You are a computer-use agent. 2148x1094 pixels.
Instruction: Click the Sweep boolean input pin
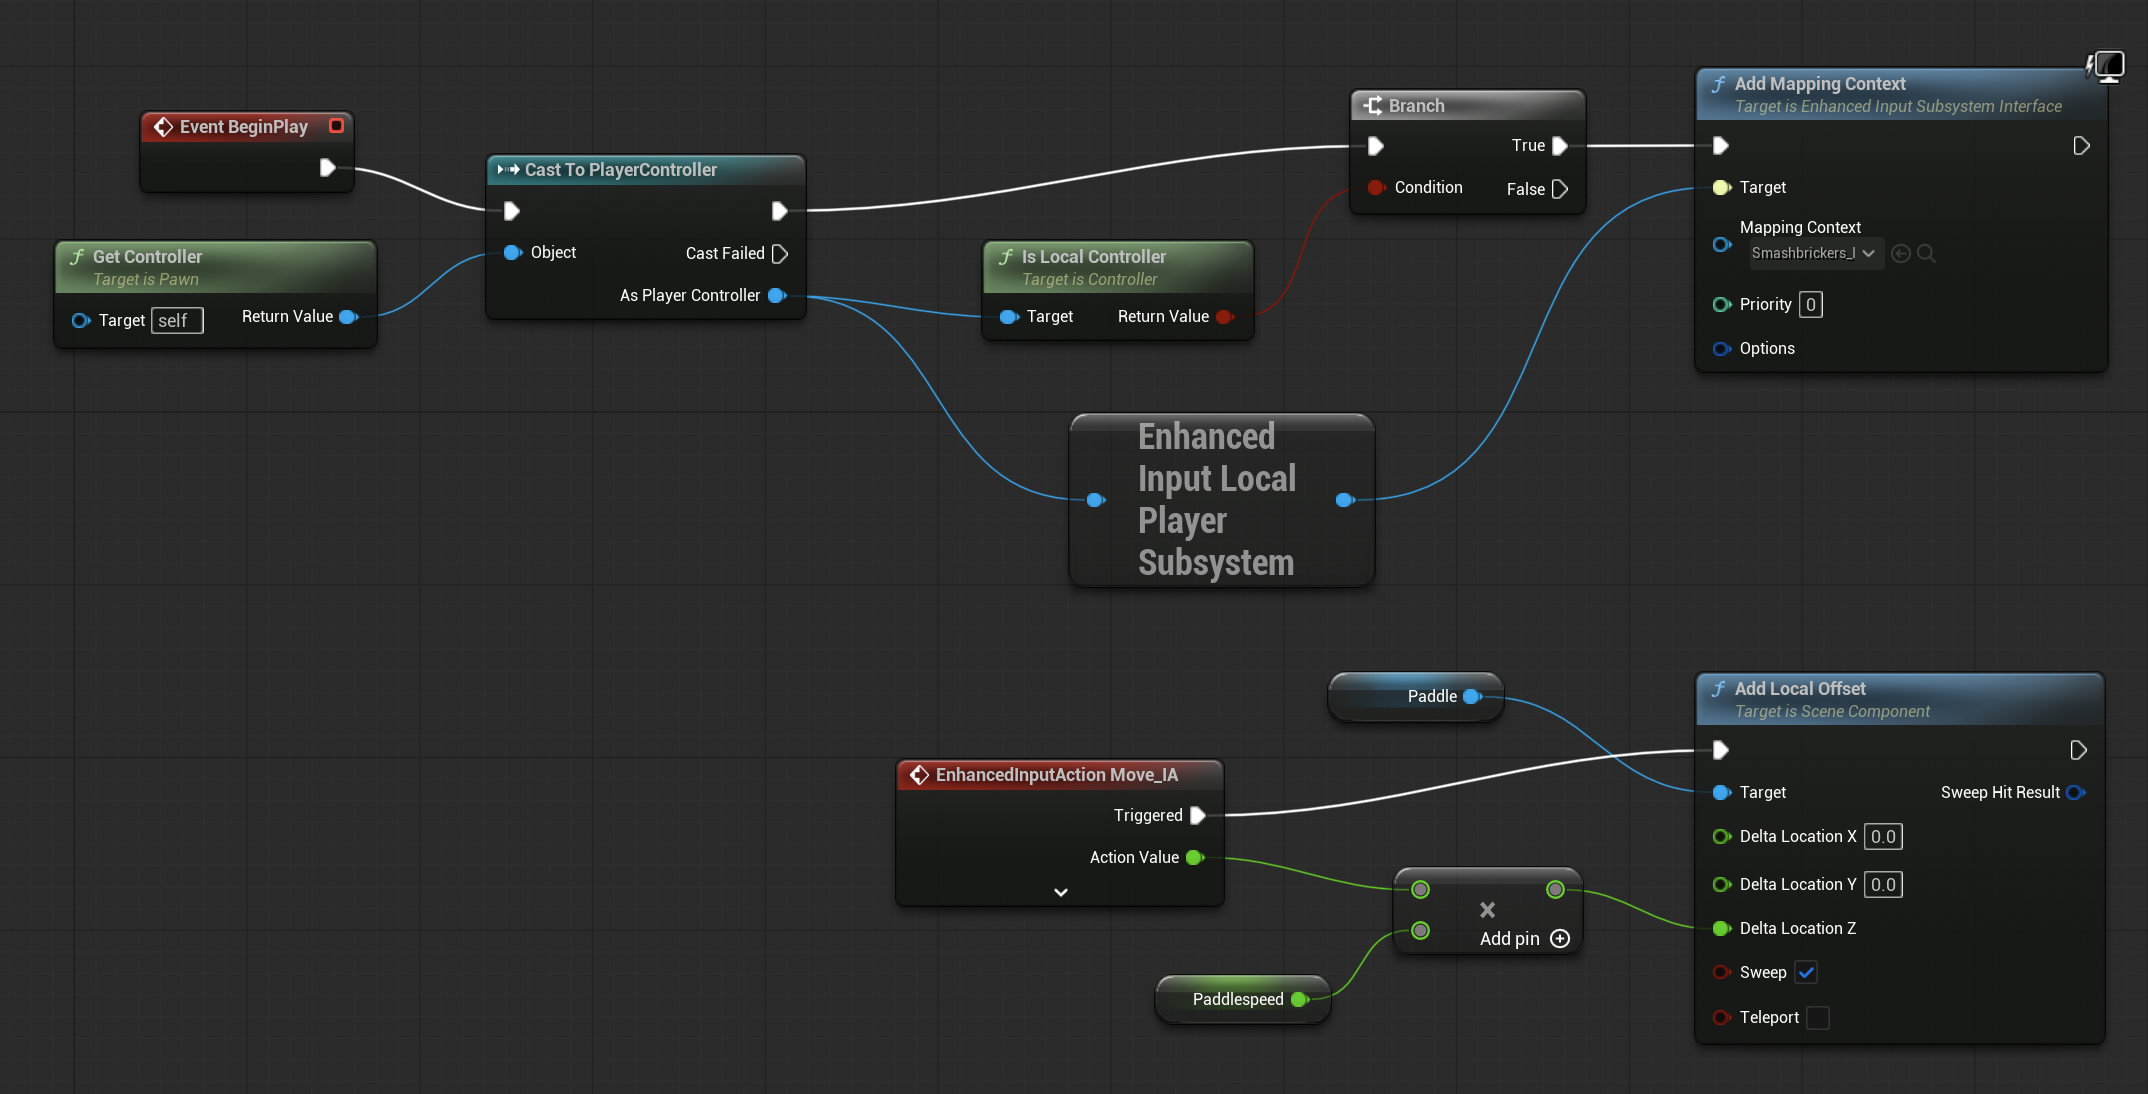(1722, 973)
